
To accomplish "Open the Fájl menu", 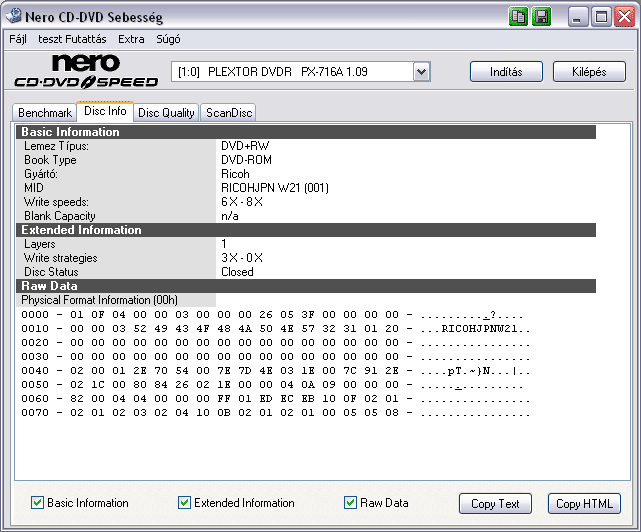I will click(x=18, y=39).
